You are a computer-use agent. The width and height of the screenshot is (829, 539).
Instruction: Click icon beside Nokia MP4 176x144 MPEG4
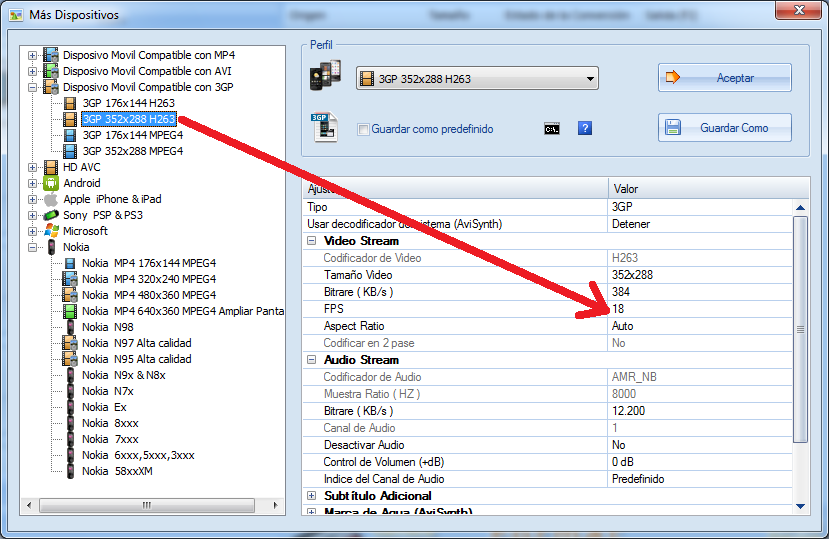coord(70,263)
